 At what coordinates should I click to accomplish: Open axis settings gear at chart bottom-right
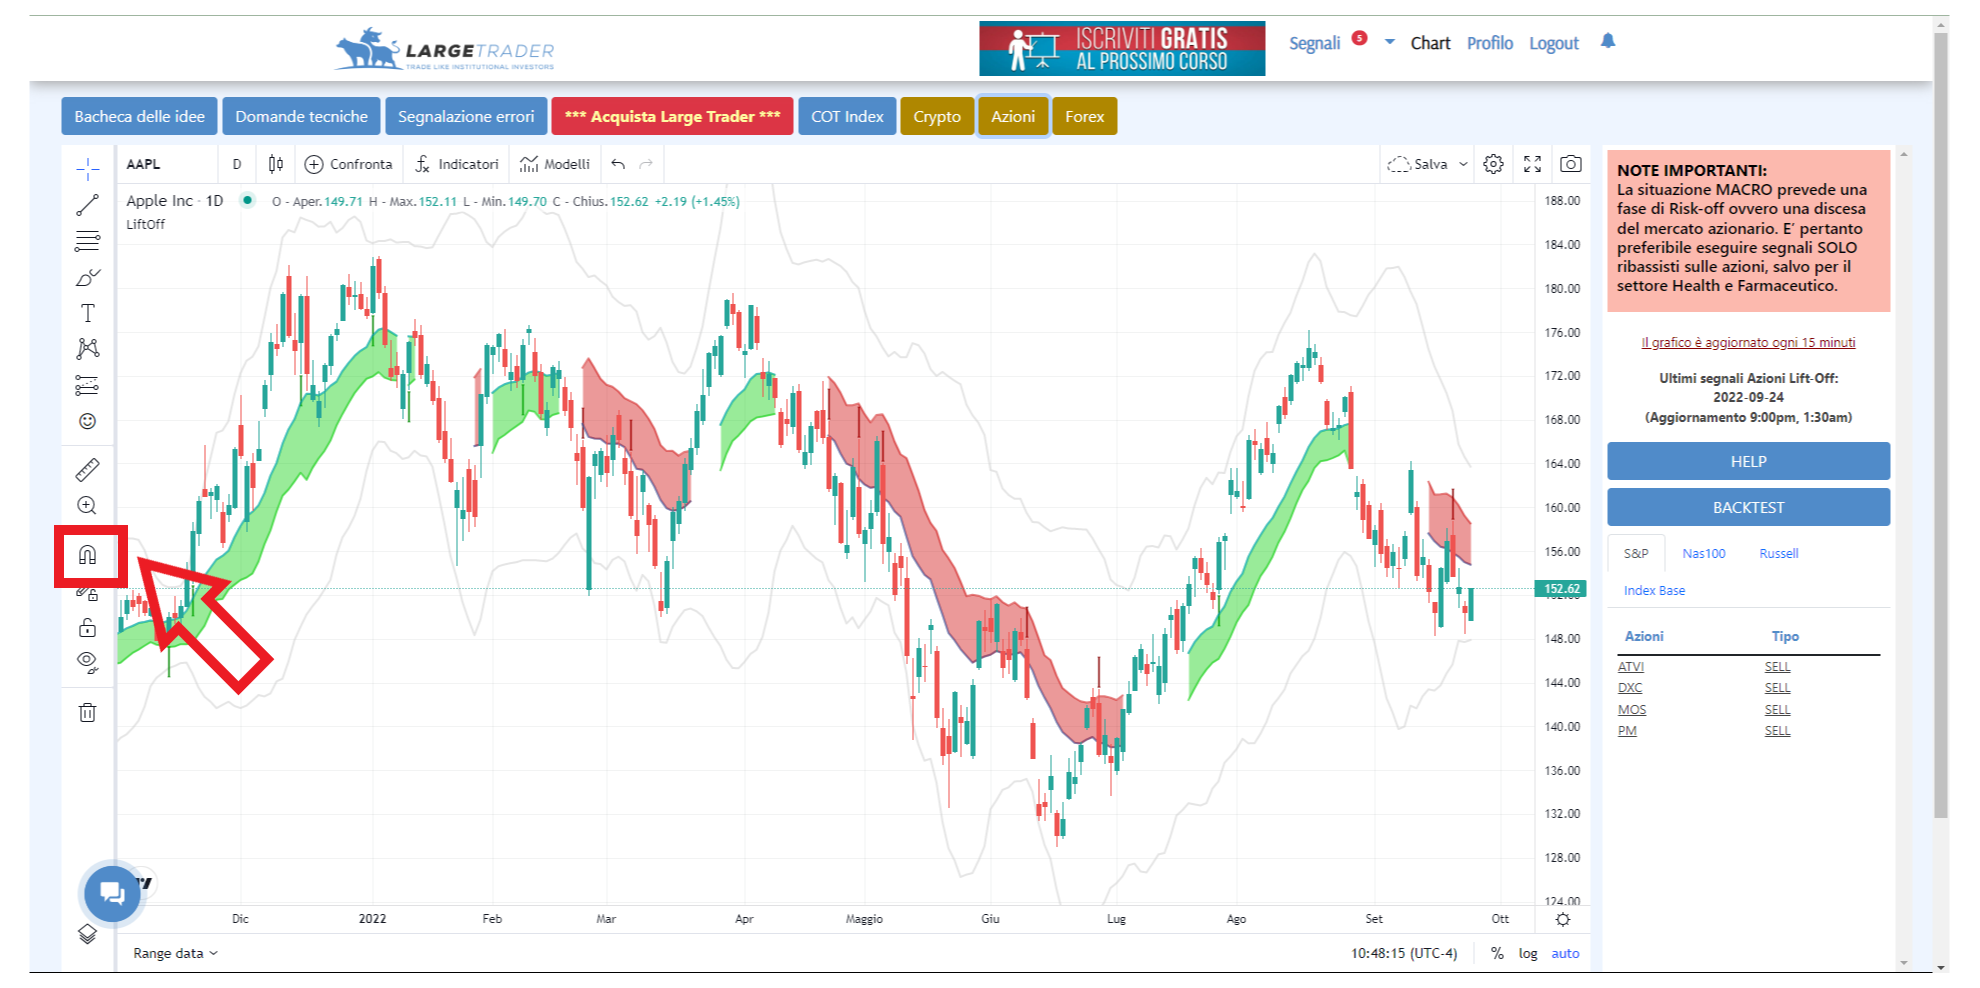[1563, 919]
